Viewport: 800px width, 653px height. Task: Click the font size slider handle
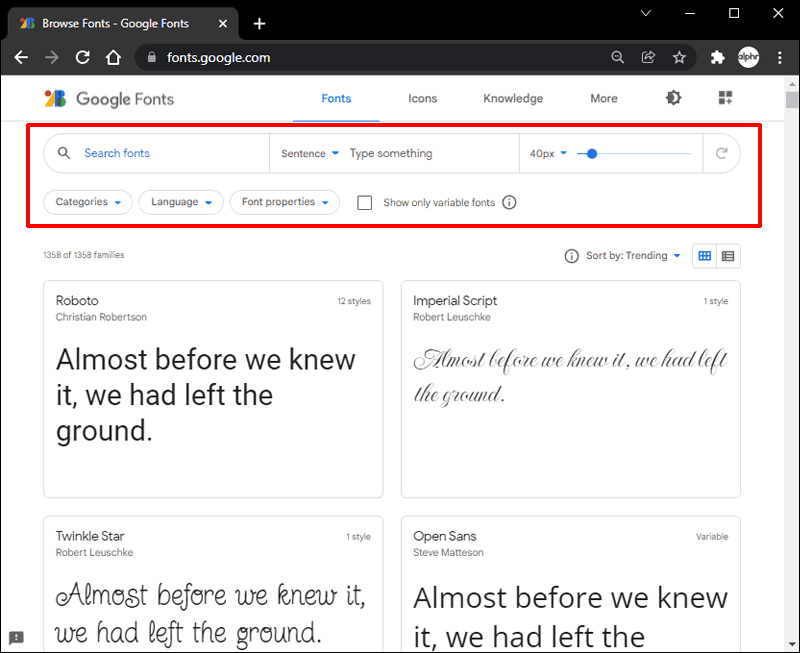pos(592,154)
